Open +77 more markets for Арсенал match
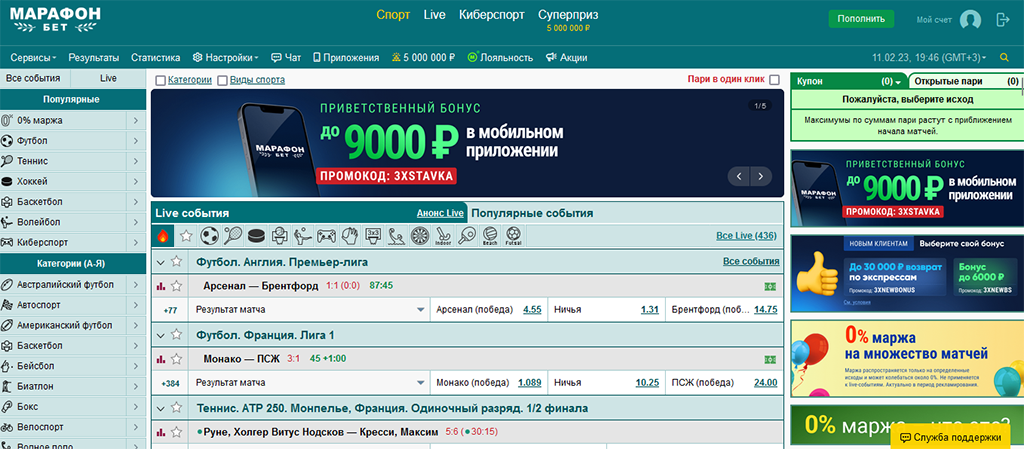This screenshot has height=449, width=1024. (x=170, y=310)
